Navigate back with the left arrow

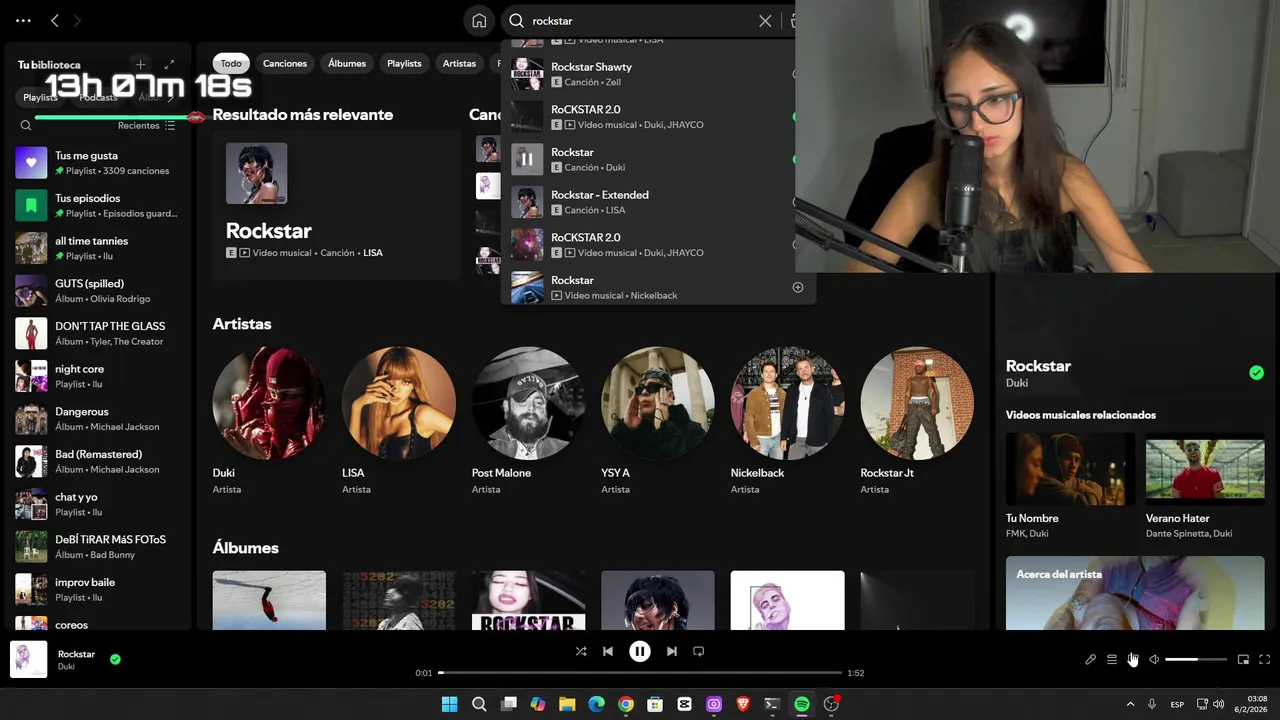point(55,20)
